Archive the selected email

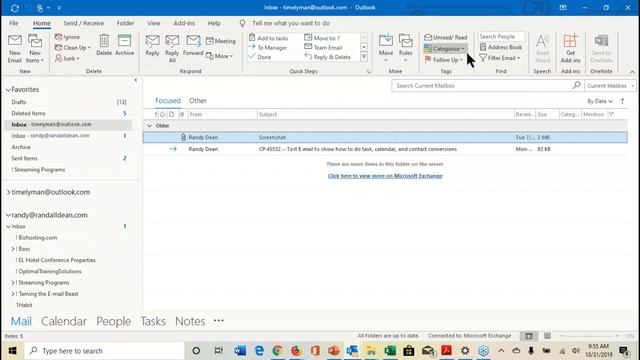point(124,45)
